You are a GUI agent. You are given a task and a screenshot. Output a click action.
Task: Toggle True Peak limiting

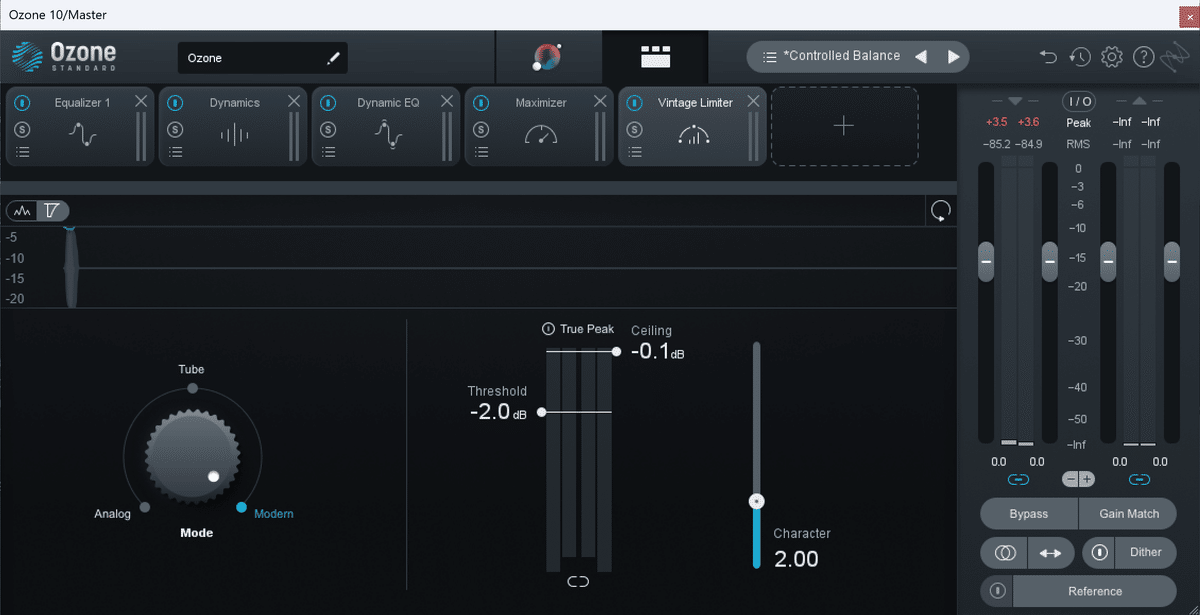coord(548,329)
